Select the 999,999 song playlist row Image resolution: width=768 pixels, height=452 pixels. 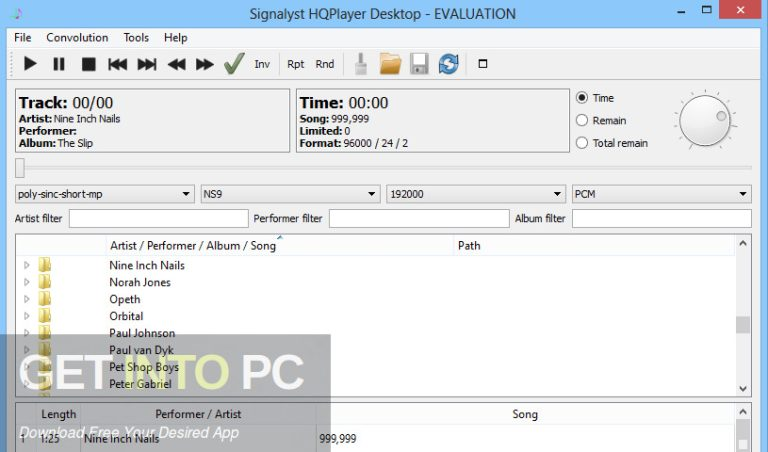coord(376,438)
